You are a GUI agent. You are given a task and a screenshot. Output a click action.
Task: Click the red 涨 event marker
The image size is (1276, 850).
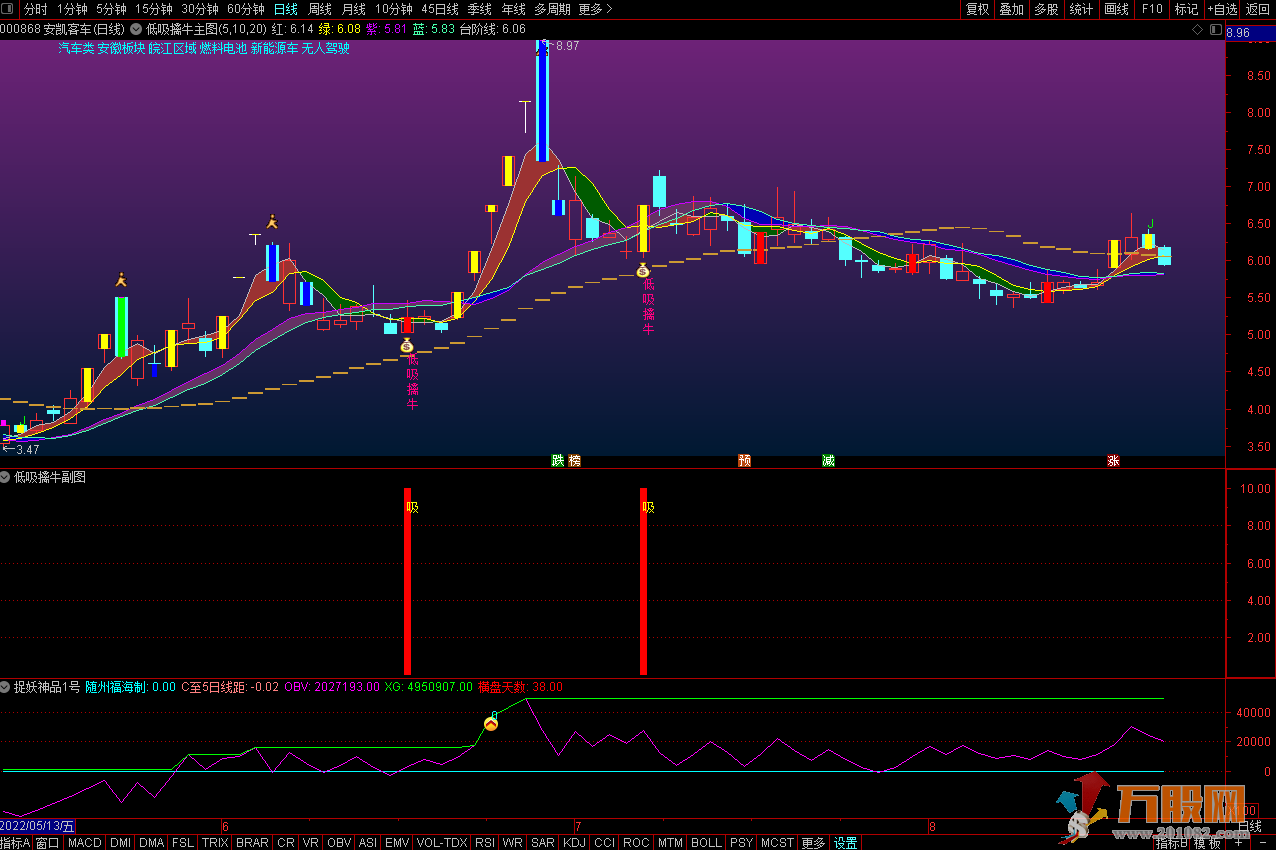1113,461
